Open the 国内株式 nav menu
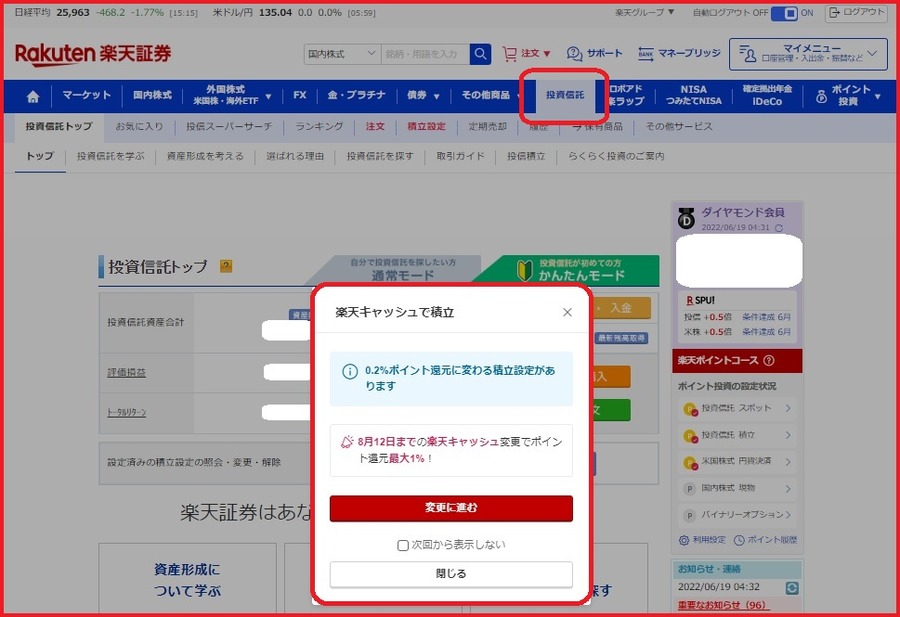Screen dimensions: 900x617 (x=152, y=95)
